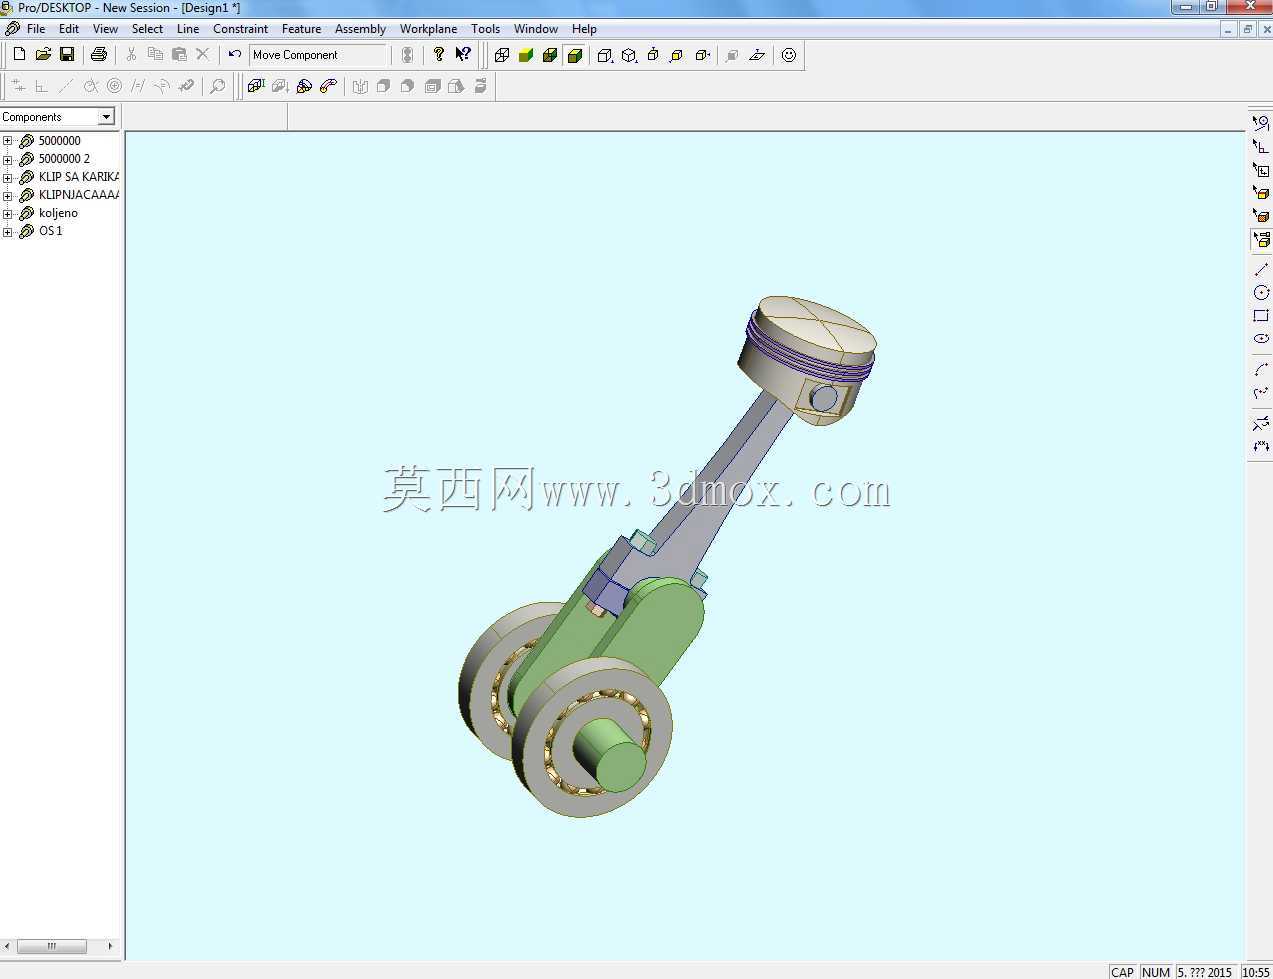Screen dimensions: 1273x979
Task: Open the Line menu
Action: coord(188,29)
